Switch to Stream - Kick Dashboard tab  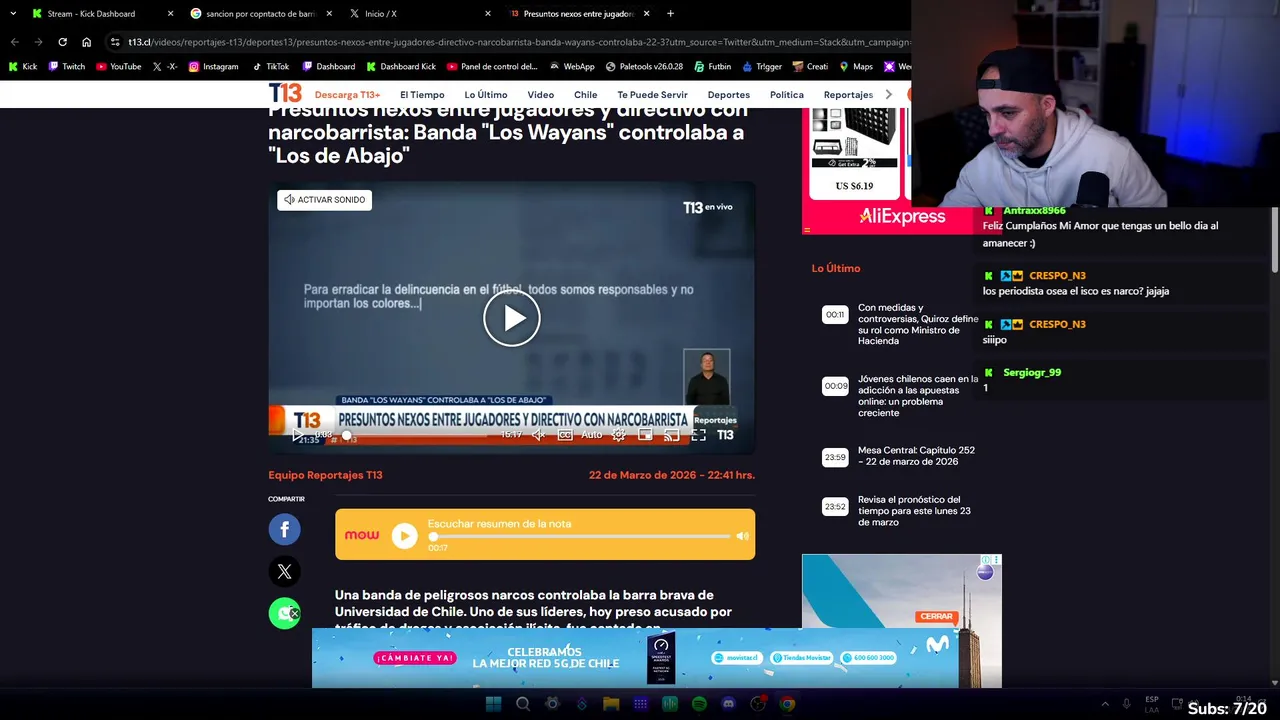[100, 14]
